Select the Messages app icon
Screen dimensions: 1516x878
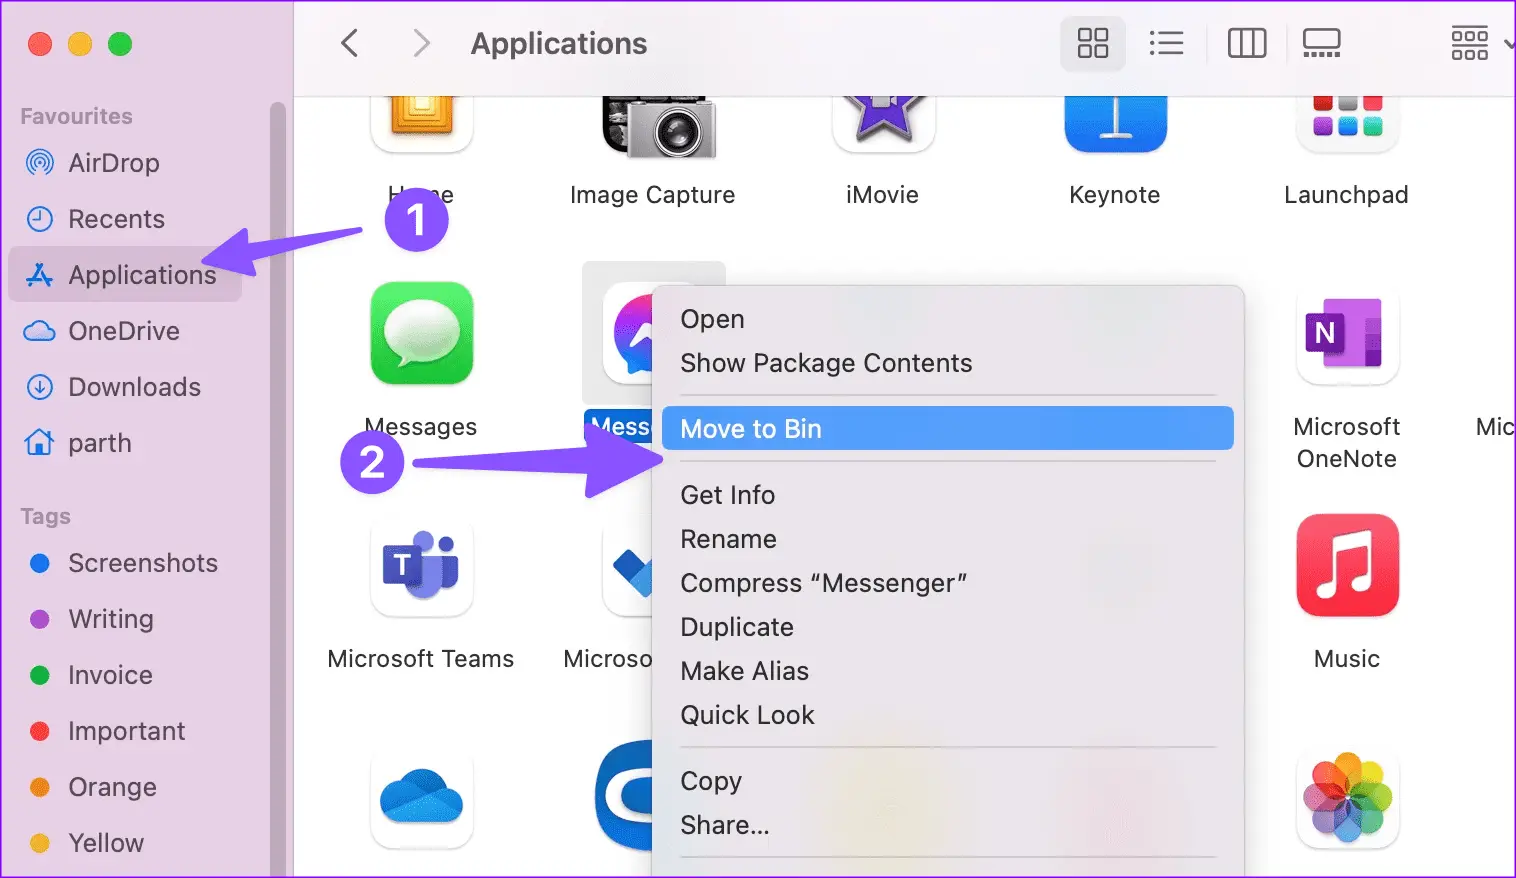pos(421,333)
